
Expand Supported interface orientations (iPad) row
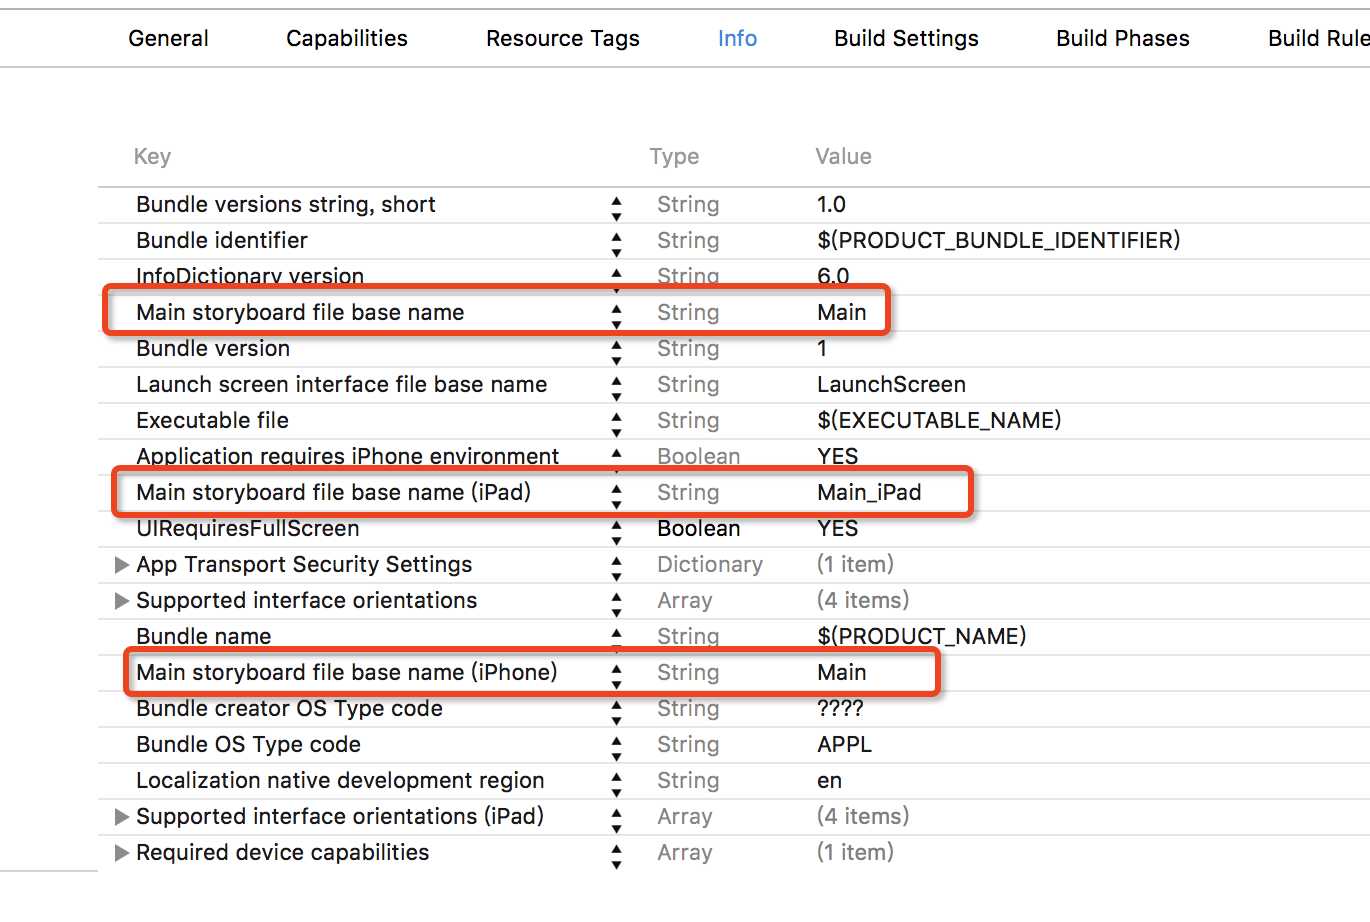point(122,817)
